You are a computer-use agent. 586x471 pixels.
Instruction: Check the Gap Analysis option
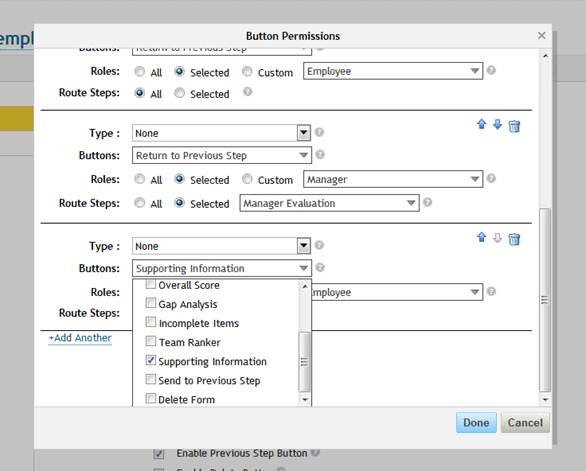[x=151, y=303]
